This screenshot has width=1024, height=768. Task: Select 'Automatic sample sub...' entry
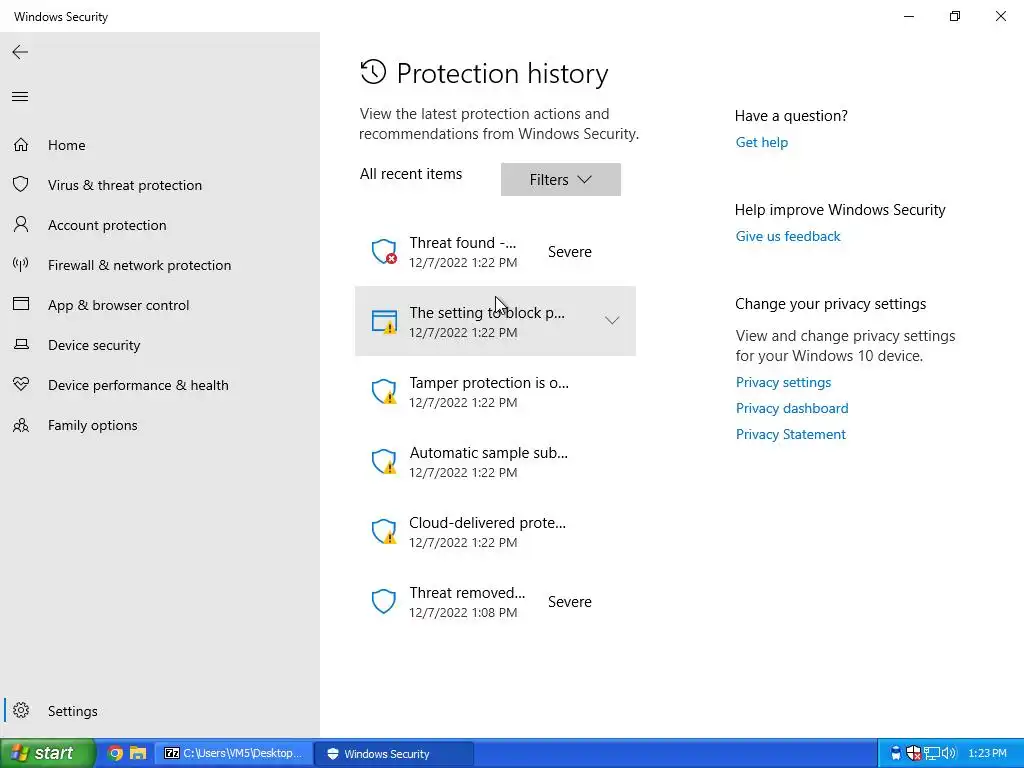[x=488, y=453]
